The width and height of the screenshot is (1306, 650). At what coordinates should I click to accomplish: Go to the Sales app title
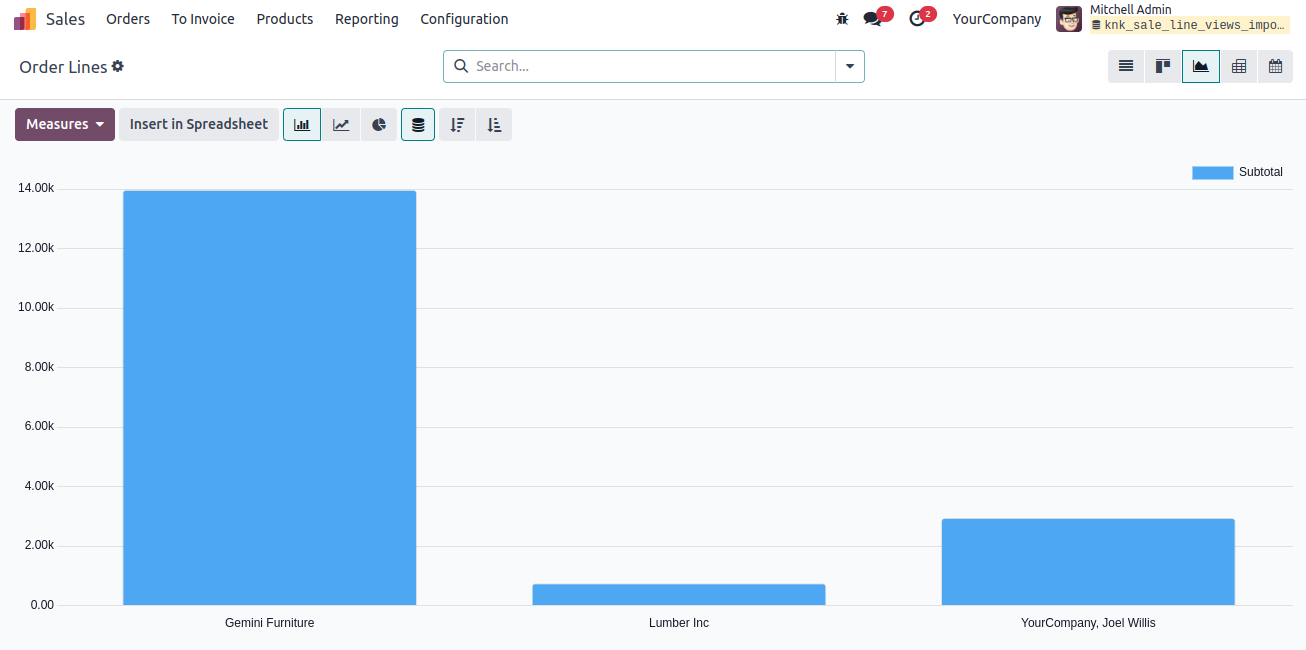click(65, 19)
